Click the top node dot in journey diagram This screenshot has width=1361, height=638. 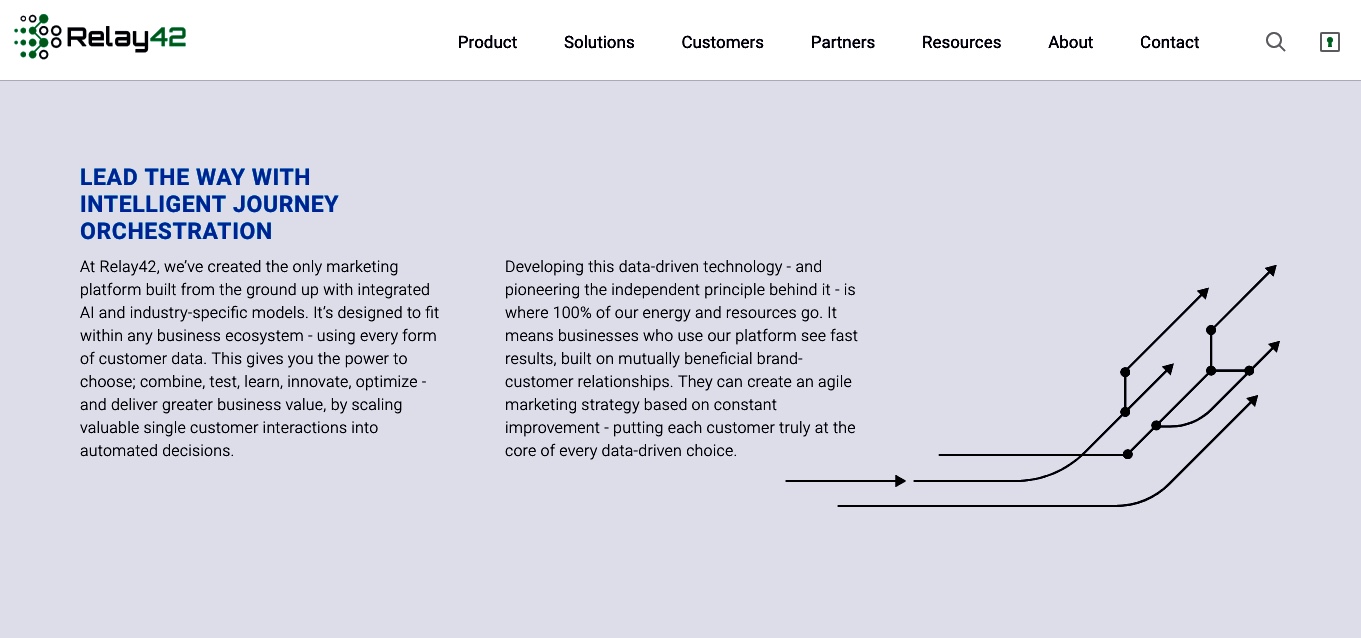click(1211, 329)
